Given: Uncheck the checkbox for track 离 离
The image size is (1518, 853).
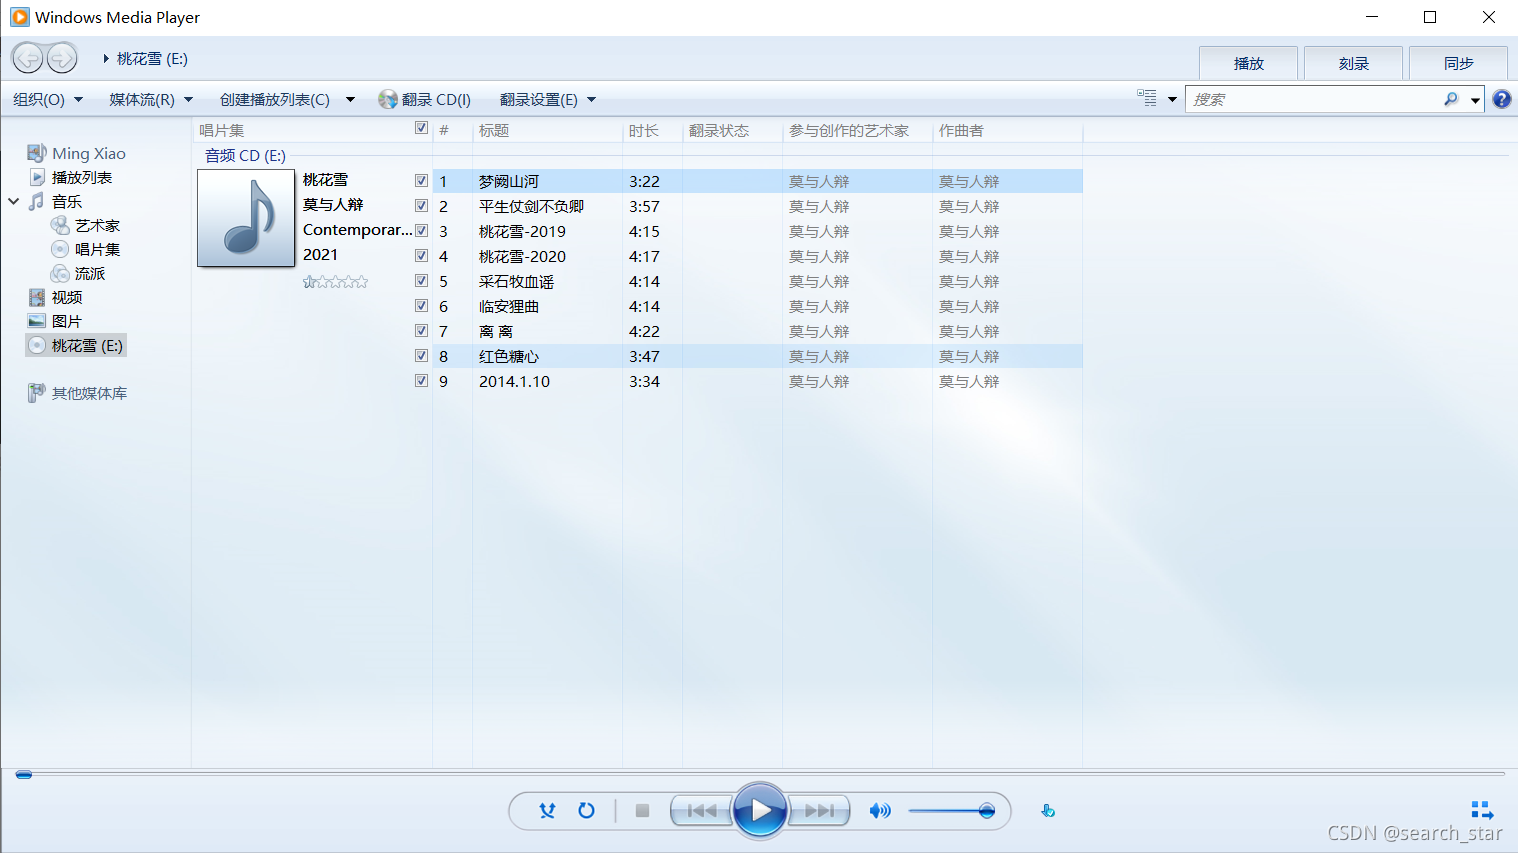Looking at the screenshot, I should click(x=421, y=330).
